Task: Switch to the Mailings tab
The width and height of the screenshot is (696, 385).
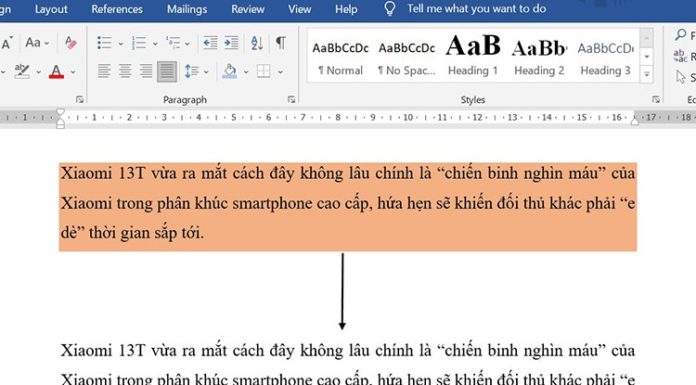Action: 187,9
